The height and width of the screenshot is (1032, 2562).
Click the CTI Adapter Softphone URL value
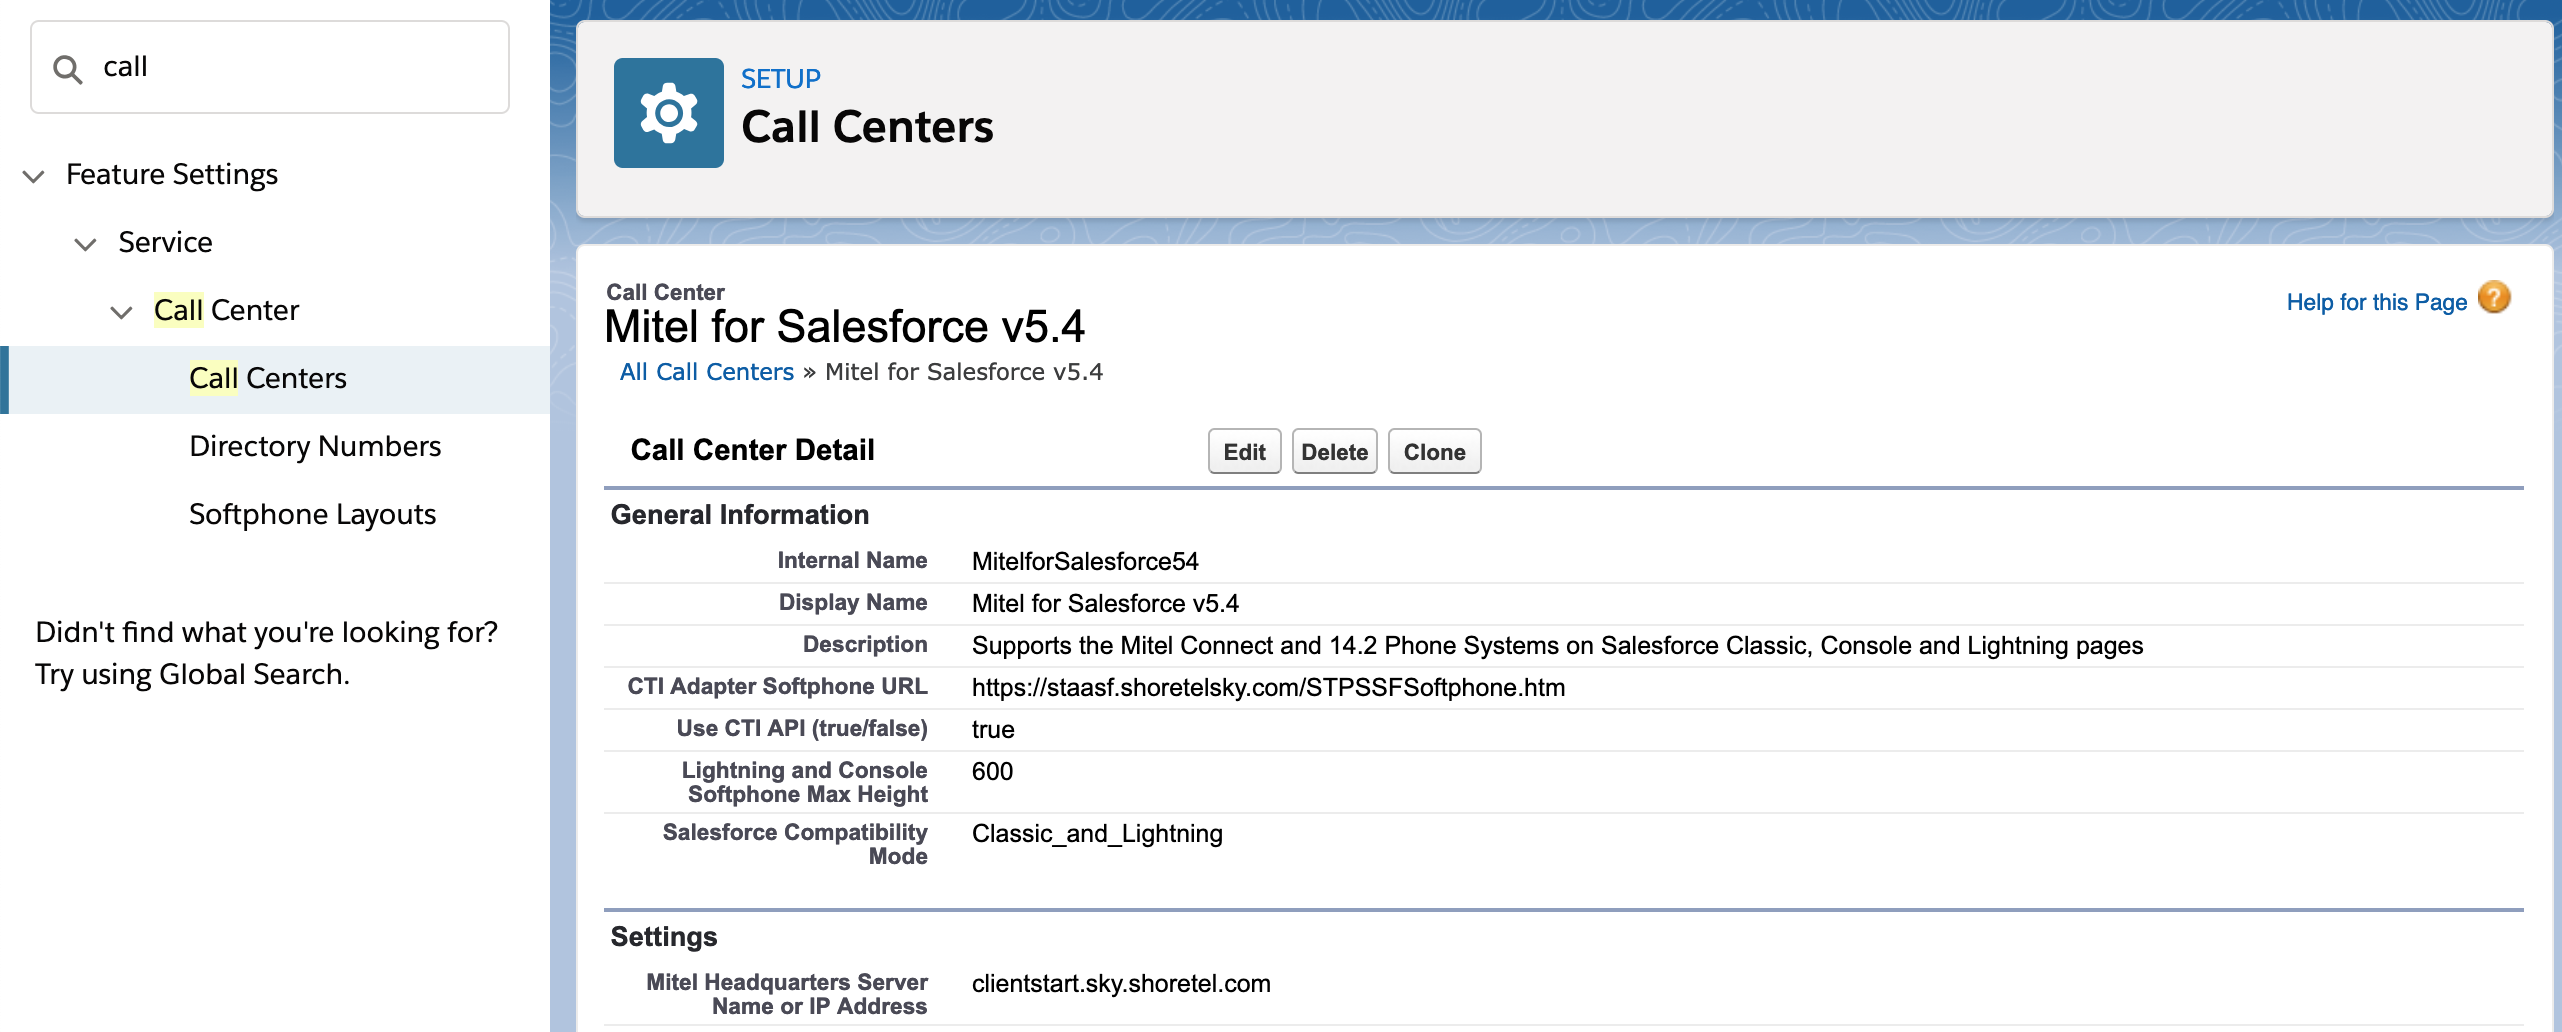pos(1268,688)
